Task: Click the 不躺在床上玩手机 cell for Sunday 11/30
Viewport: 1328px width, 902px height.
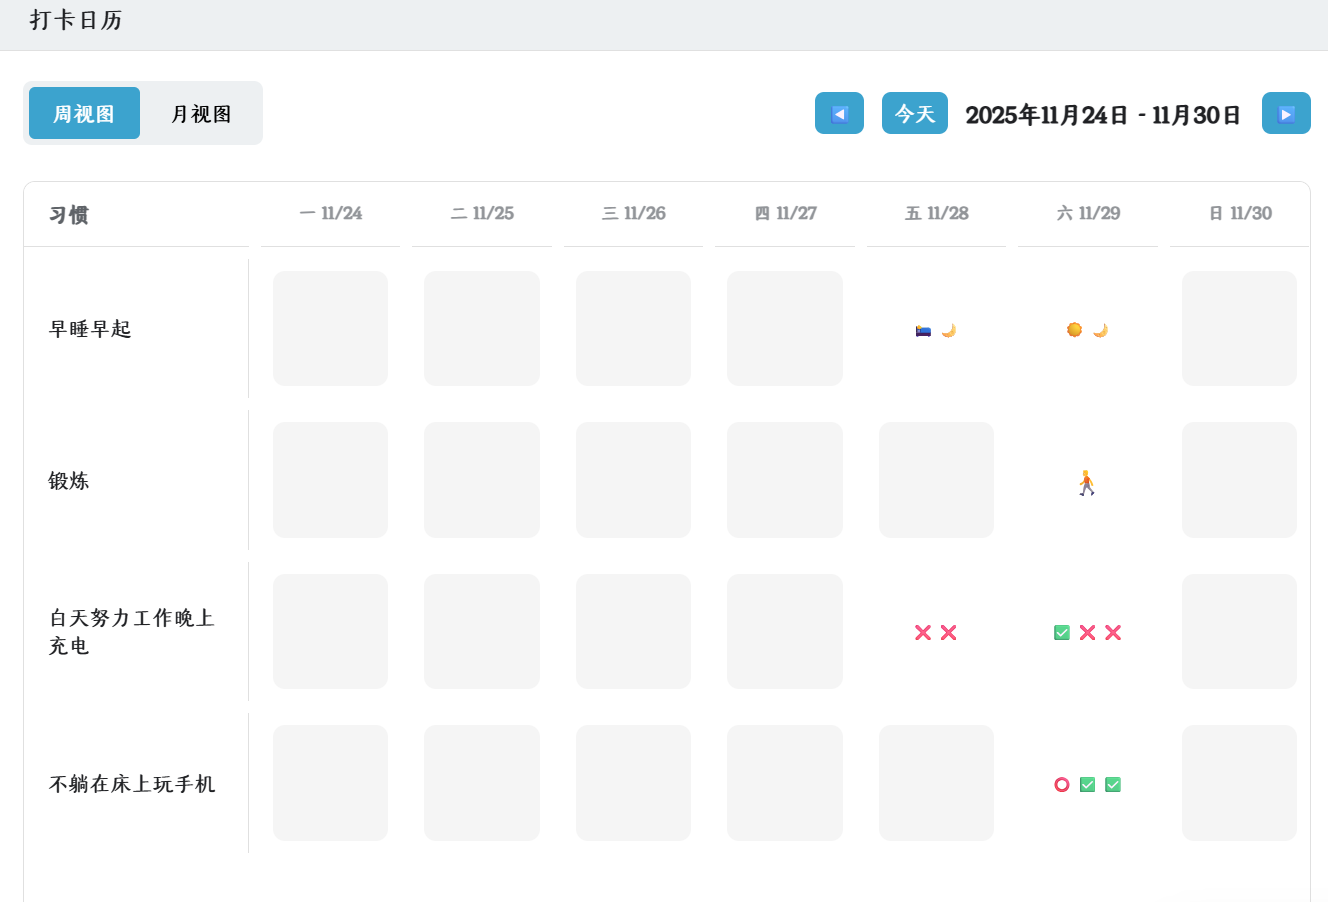Action: (x=1239, y=783)
